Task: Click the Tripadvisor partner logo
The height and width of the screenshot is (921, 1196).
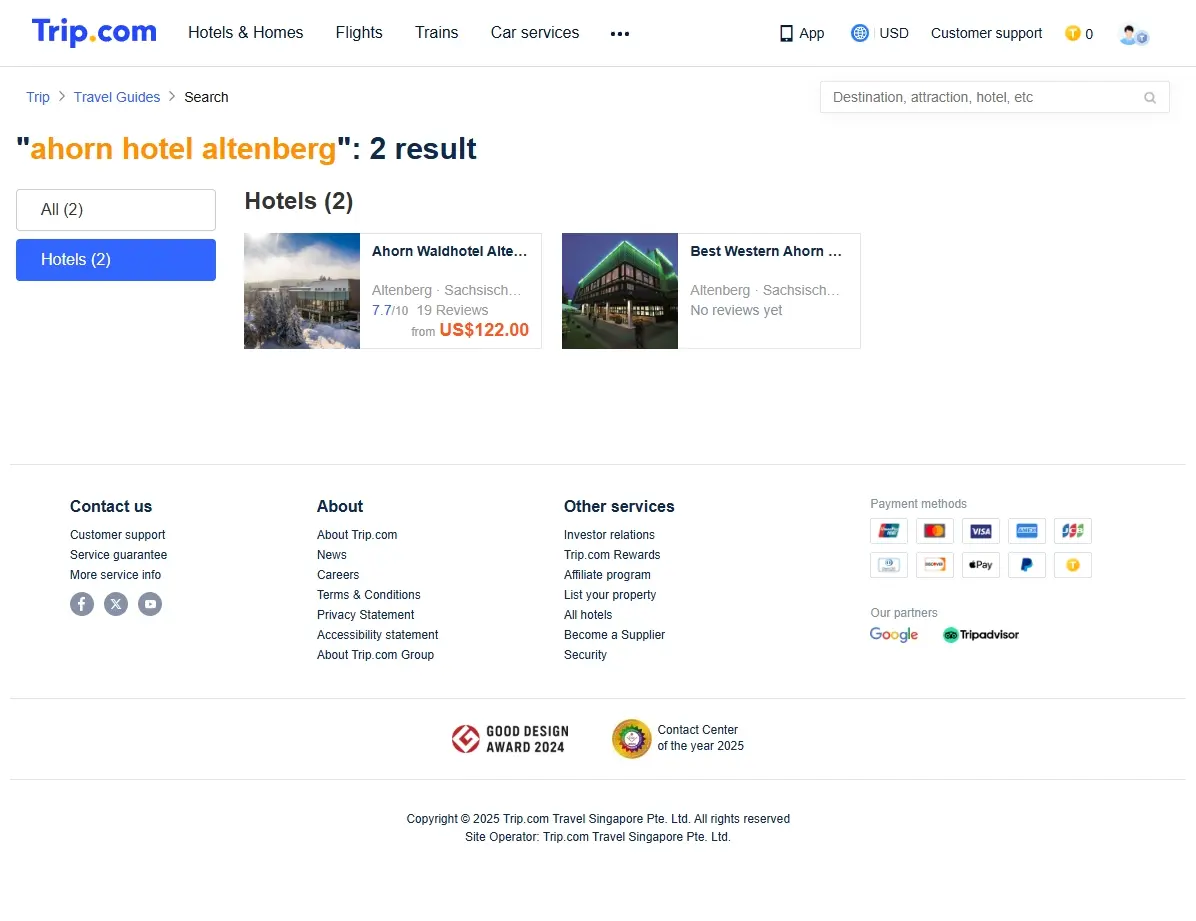Action: 981,635
